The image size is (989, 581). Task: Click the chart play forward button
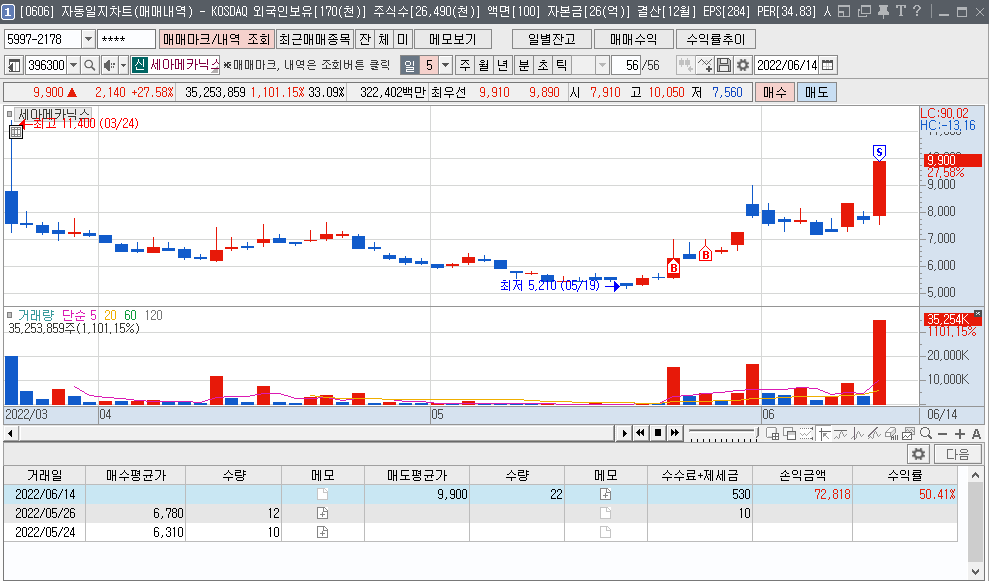click(624, 433)
